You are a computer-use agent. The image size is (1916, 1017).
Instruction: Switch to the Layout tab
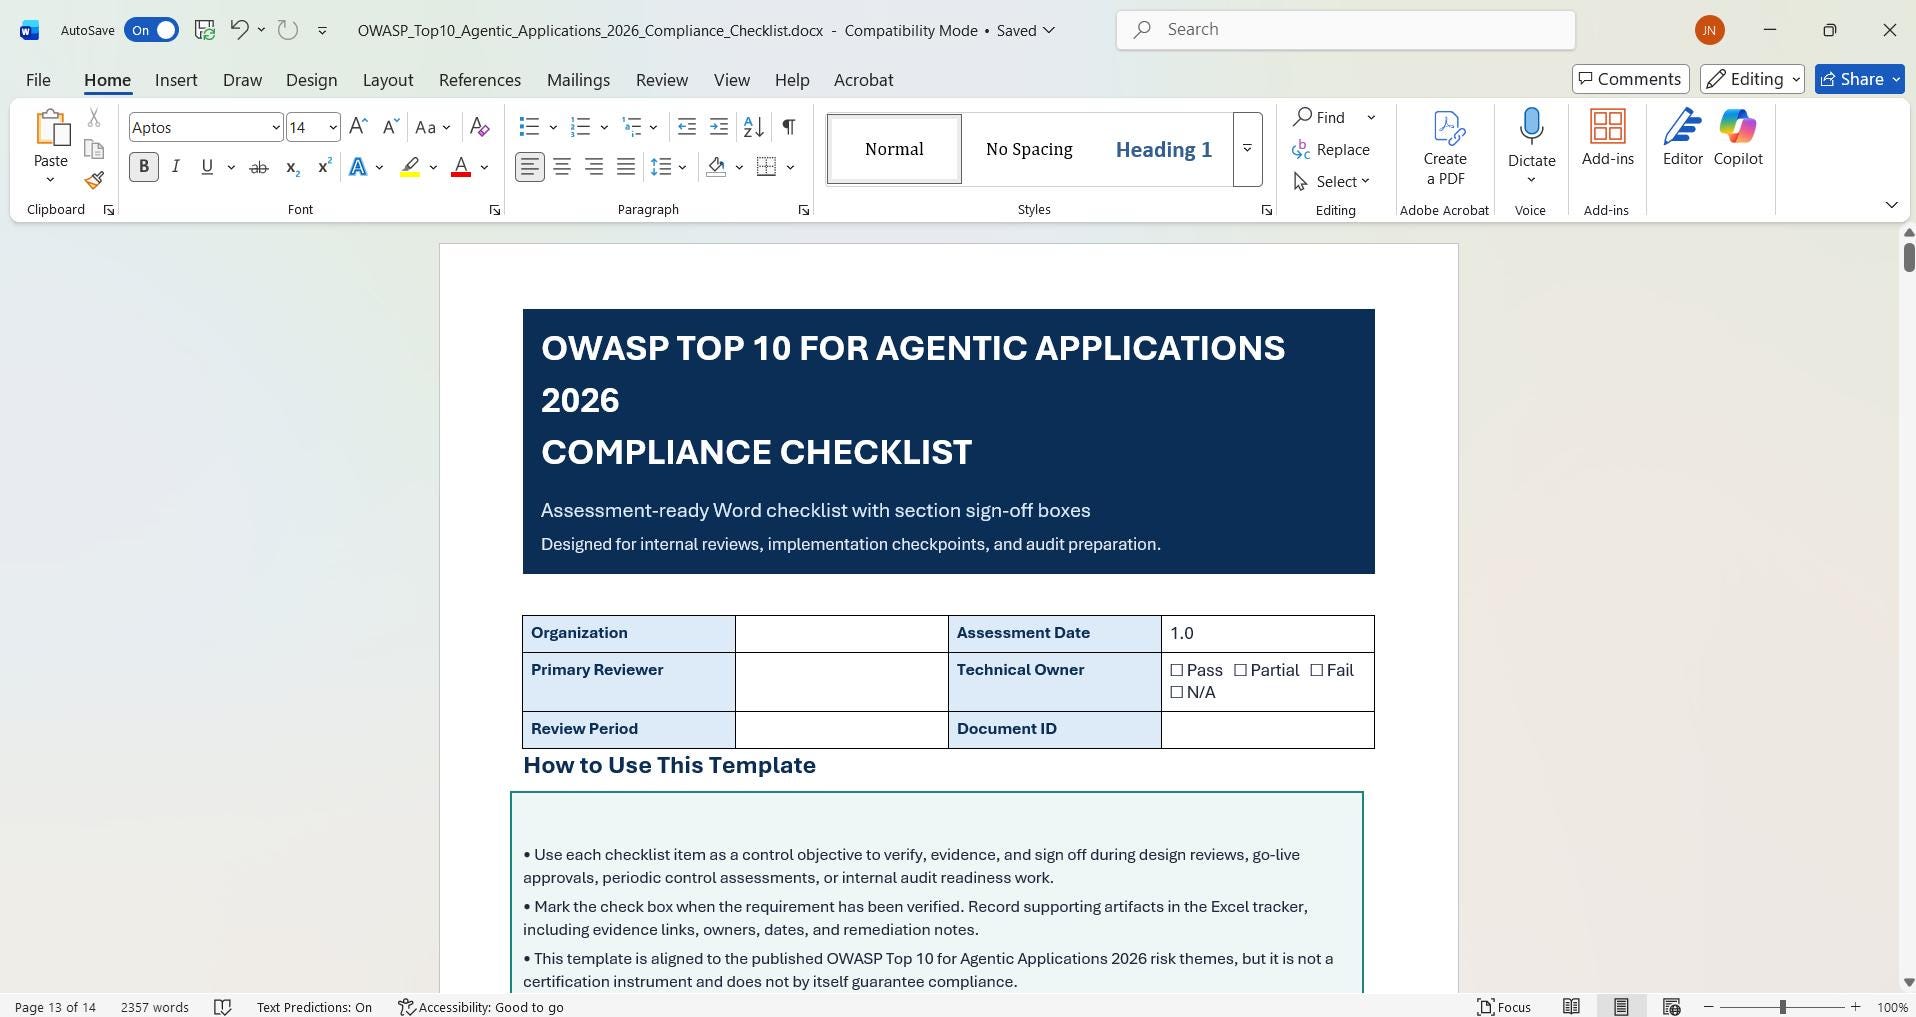(388, 80)
